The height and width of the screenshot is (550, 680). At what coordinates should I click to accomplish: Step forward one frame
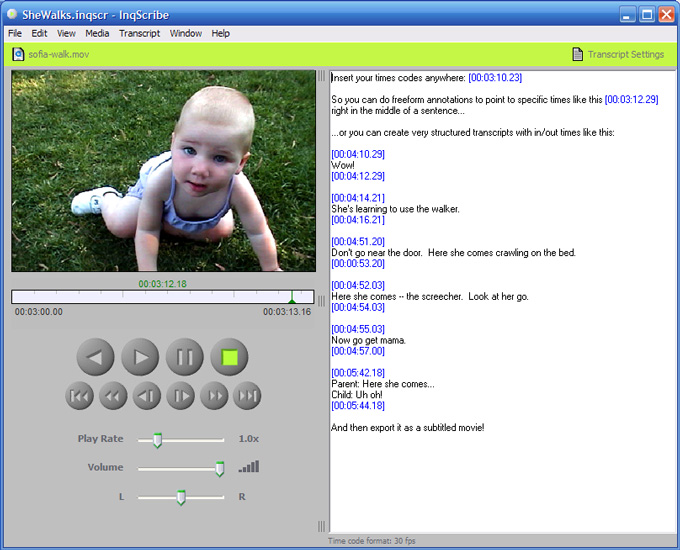click(x=181, y=397)
